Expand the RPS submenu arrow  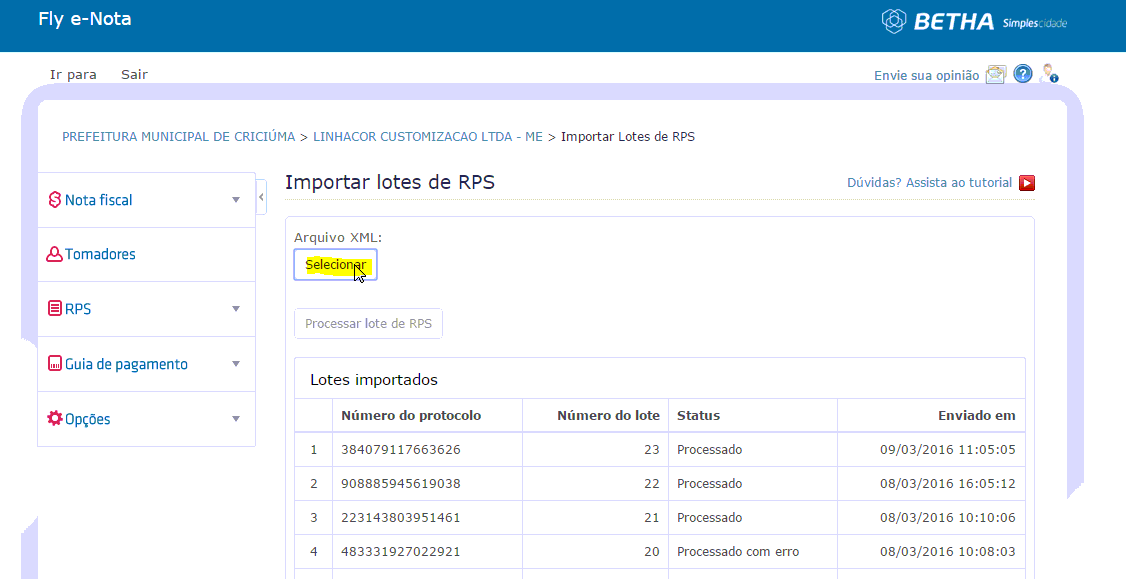coord(236,309)
